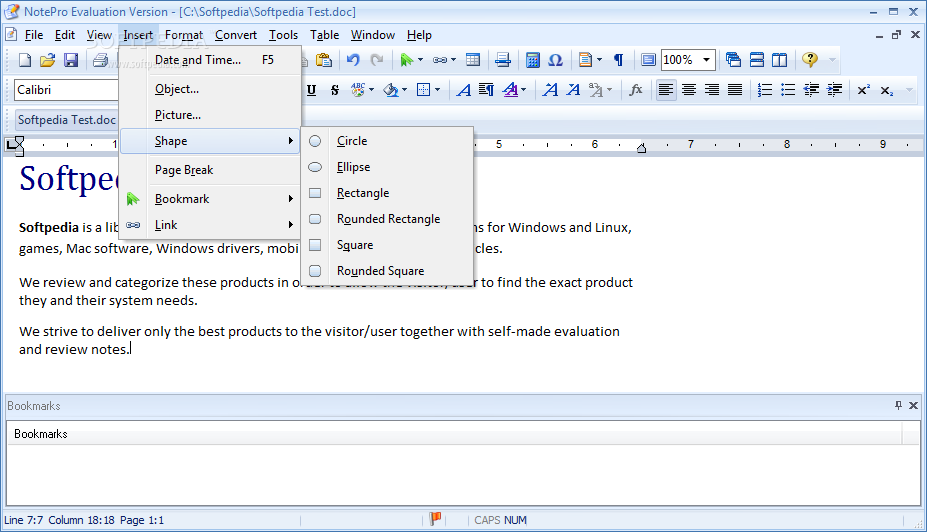Screen dimensions: 927x532
Task: Expand font color dropdown arrow
Action: click(524, 90)
